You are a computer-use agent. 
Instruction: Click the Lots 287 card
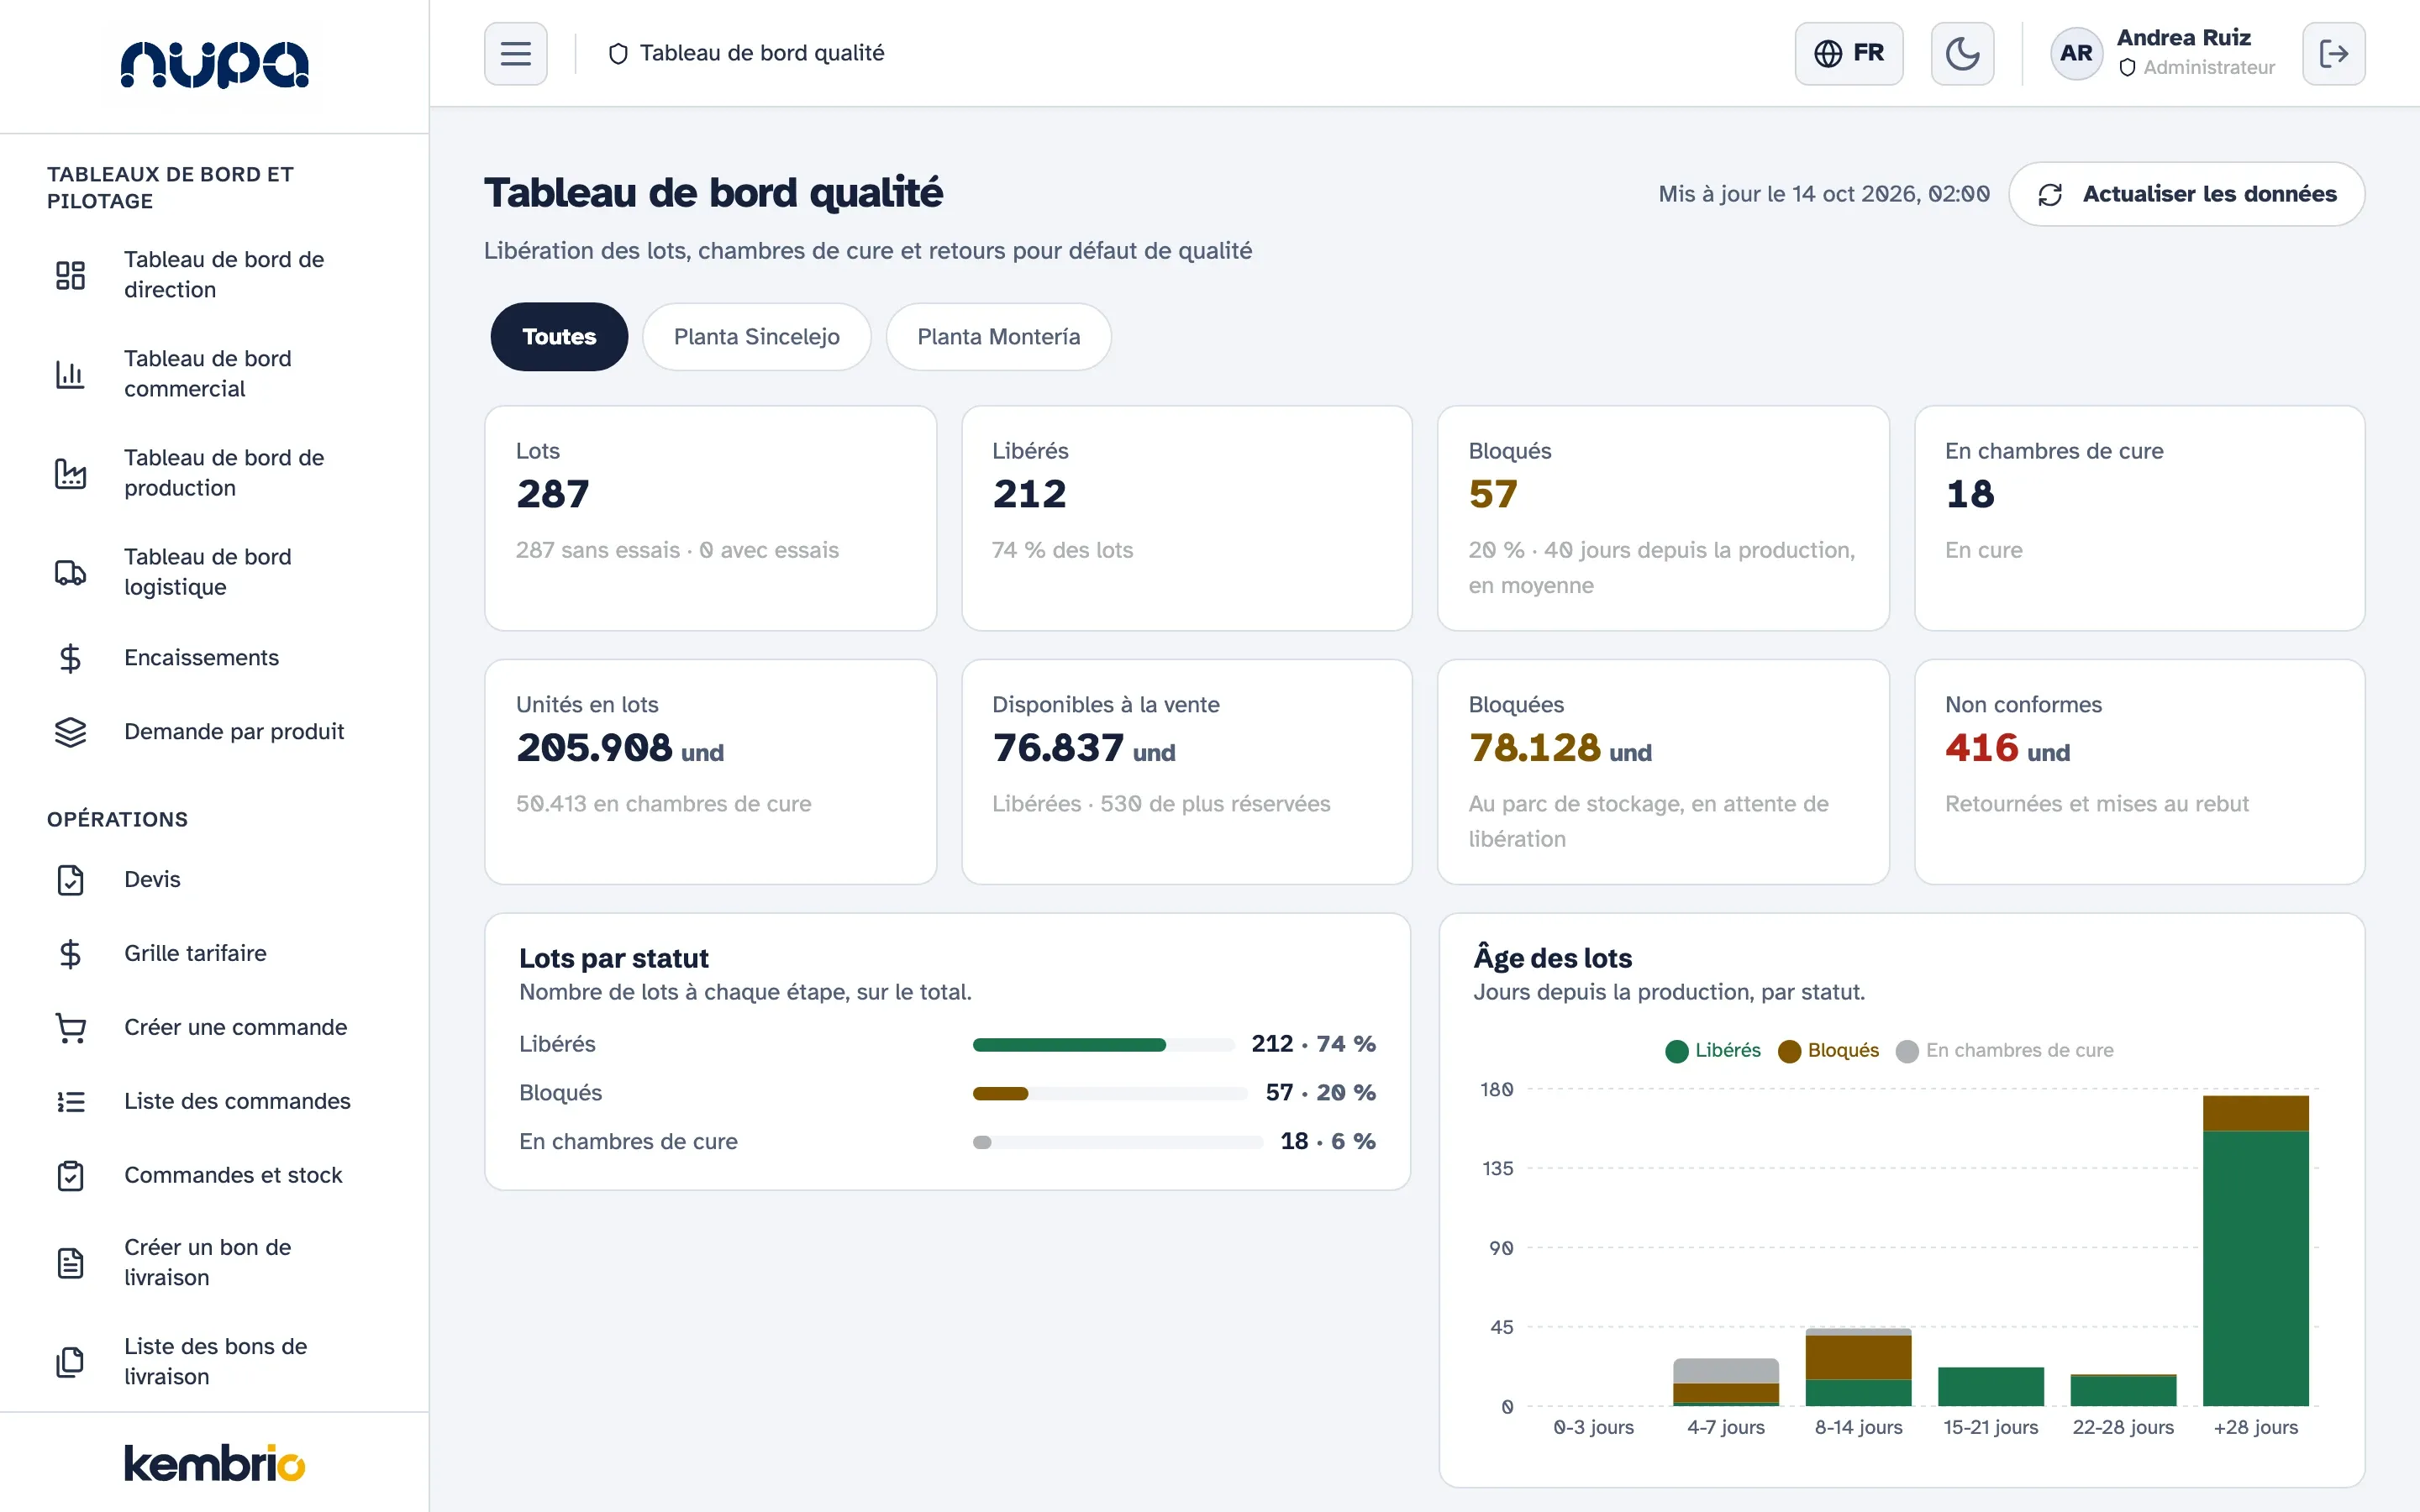710,518
